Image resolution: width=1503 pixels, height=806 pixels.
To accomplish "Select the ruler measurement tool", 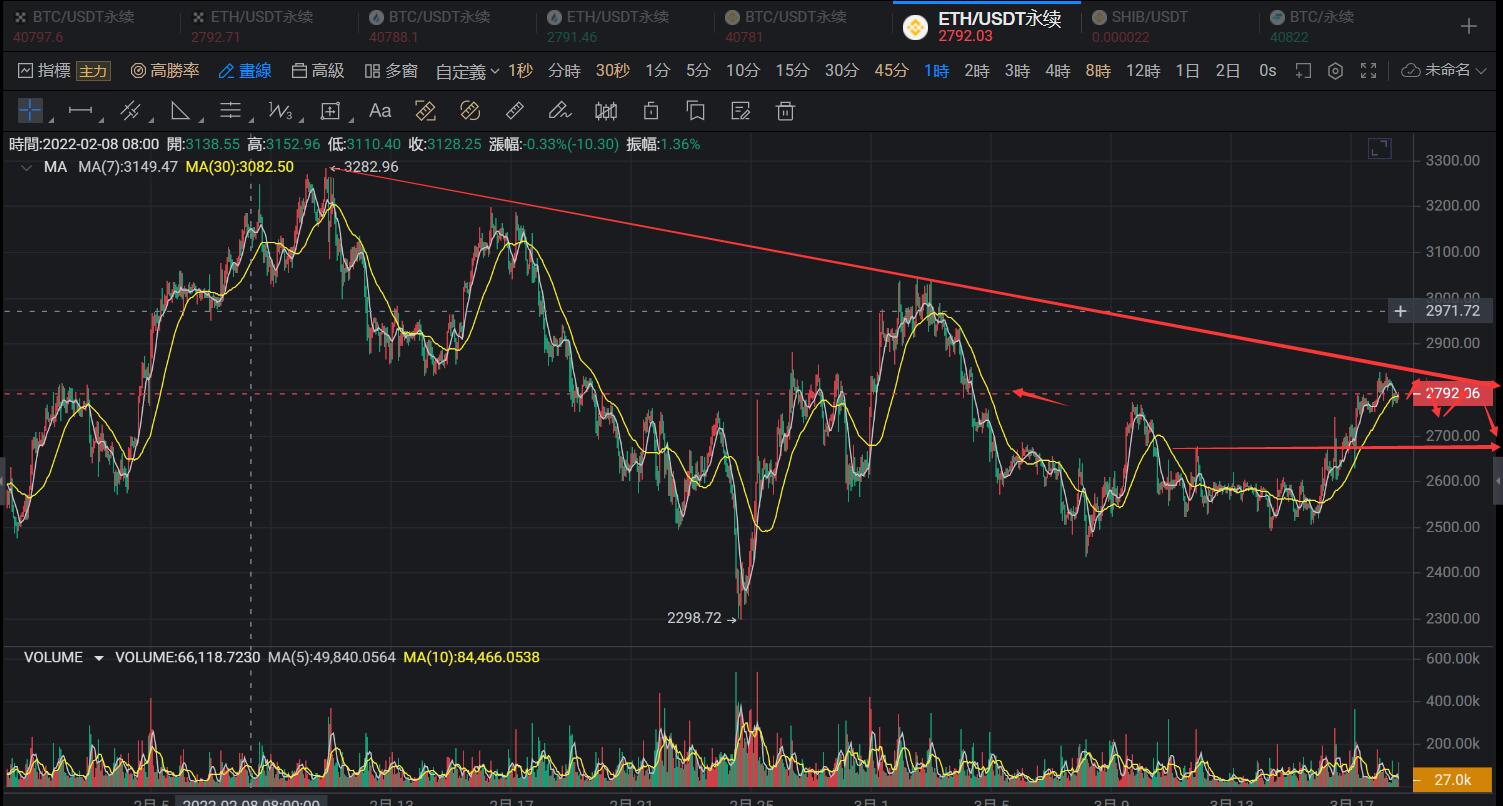I will (x=515, y=110).
